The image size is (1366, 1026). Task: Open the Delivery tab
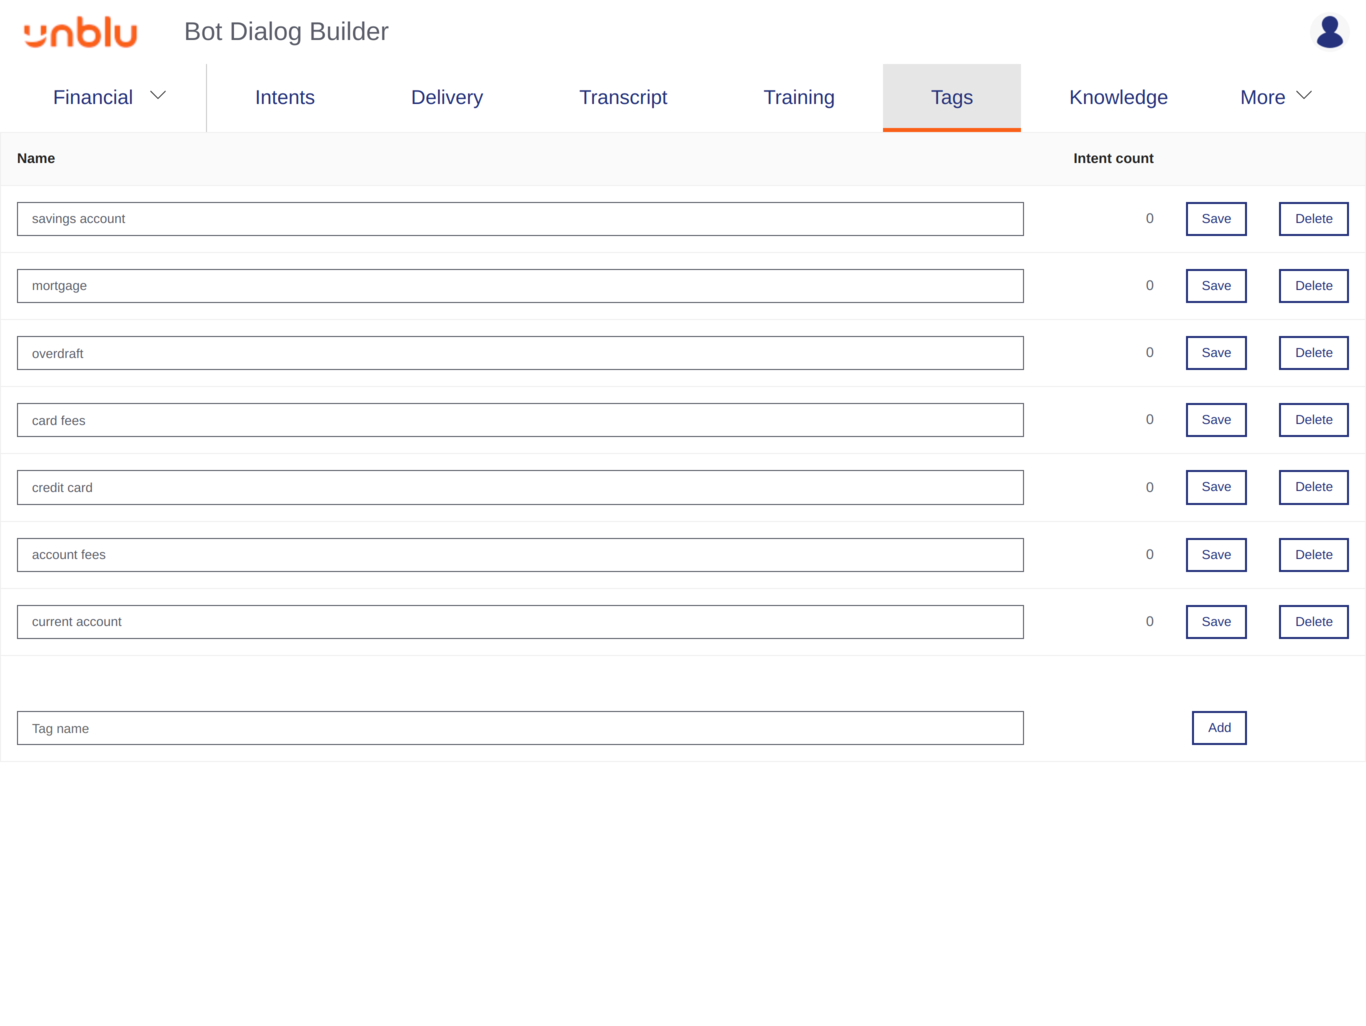(x=446, y=97)
